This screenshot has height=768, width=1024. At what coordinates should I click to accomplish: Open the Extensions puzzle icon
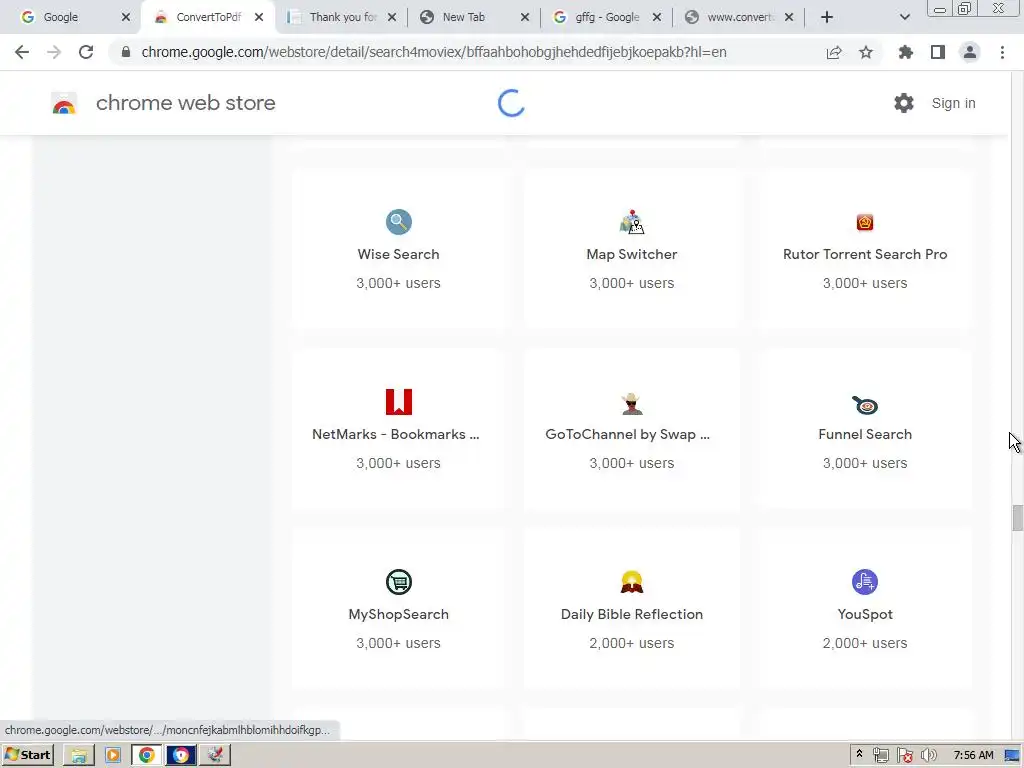click(x=906, y=52)
